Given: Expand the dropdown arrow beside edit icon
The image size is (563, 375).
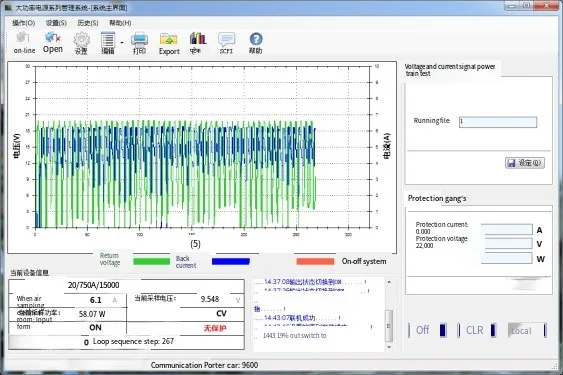Looking at the screenshot, I should point(122,42).
